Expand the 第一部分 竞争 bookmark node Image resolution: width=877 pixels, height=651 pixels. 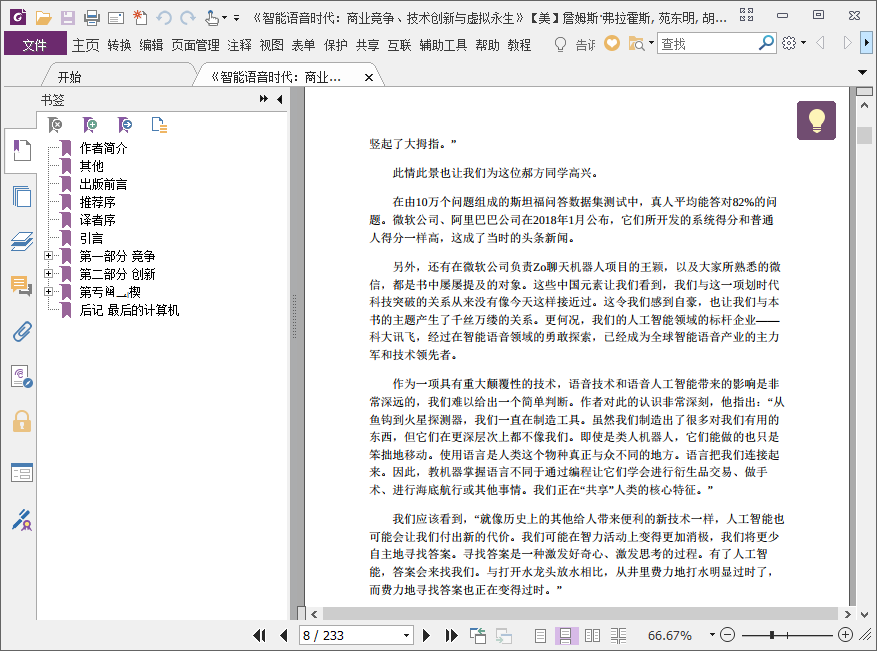pyautogui.click(x=49, y=256)
